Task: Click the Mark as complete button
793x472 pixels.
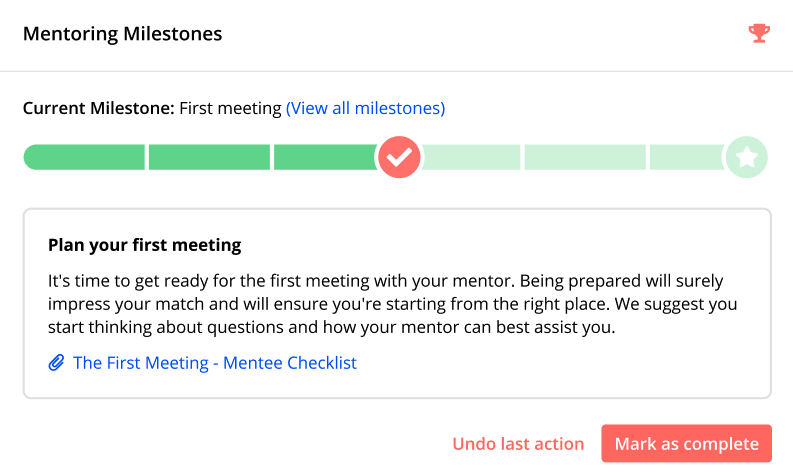Action: 686,444
